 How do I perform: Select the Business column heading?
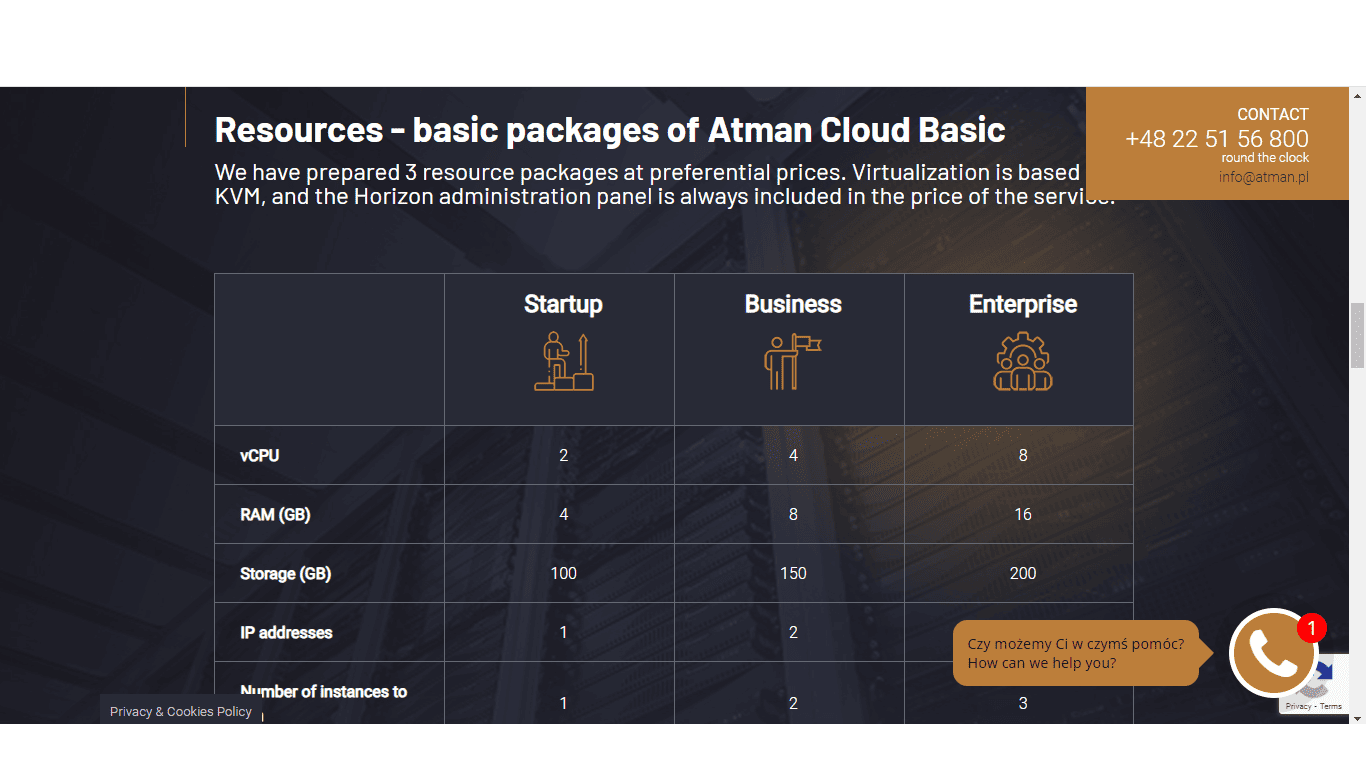tap(793, 304)
